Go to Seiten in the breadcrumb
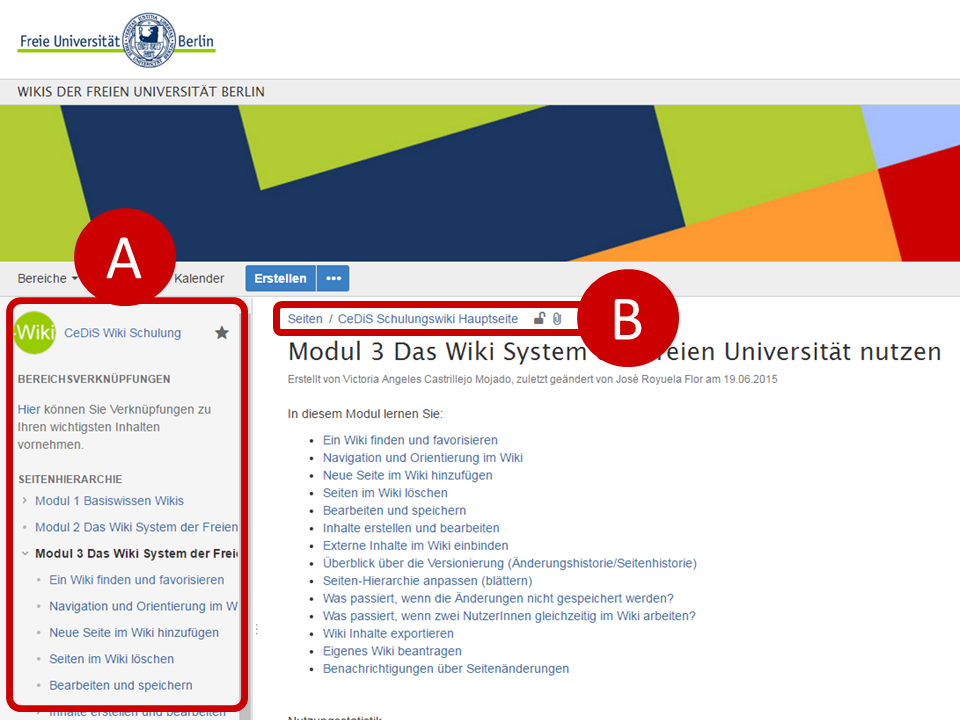960x720 pixels. tap(305, 319)
